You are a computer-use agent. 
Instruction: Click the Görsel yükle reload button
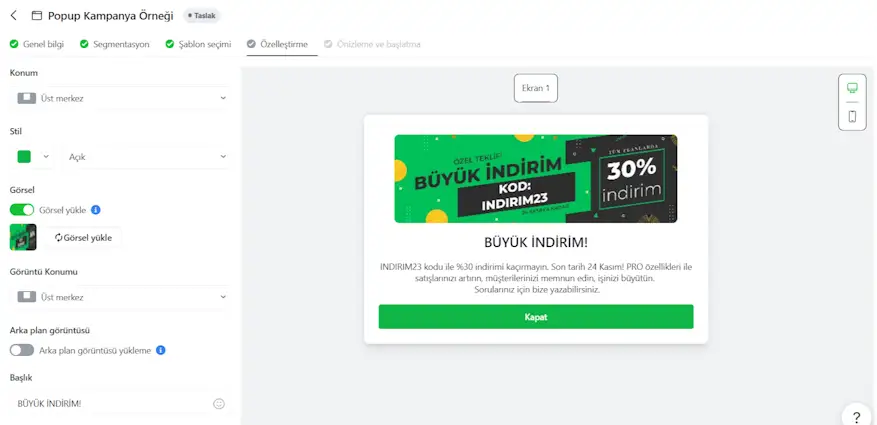point(83,238)
